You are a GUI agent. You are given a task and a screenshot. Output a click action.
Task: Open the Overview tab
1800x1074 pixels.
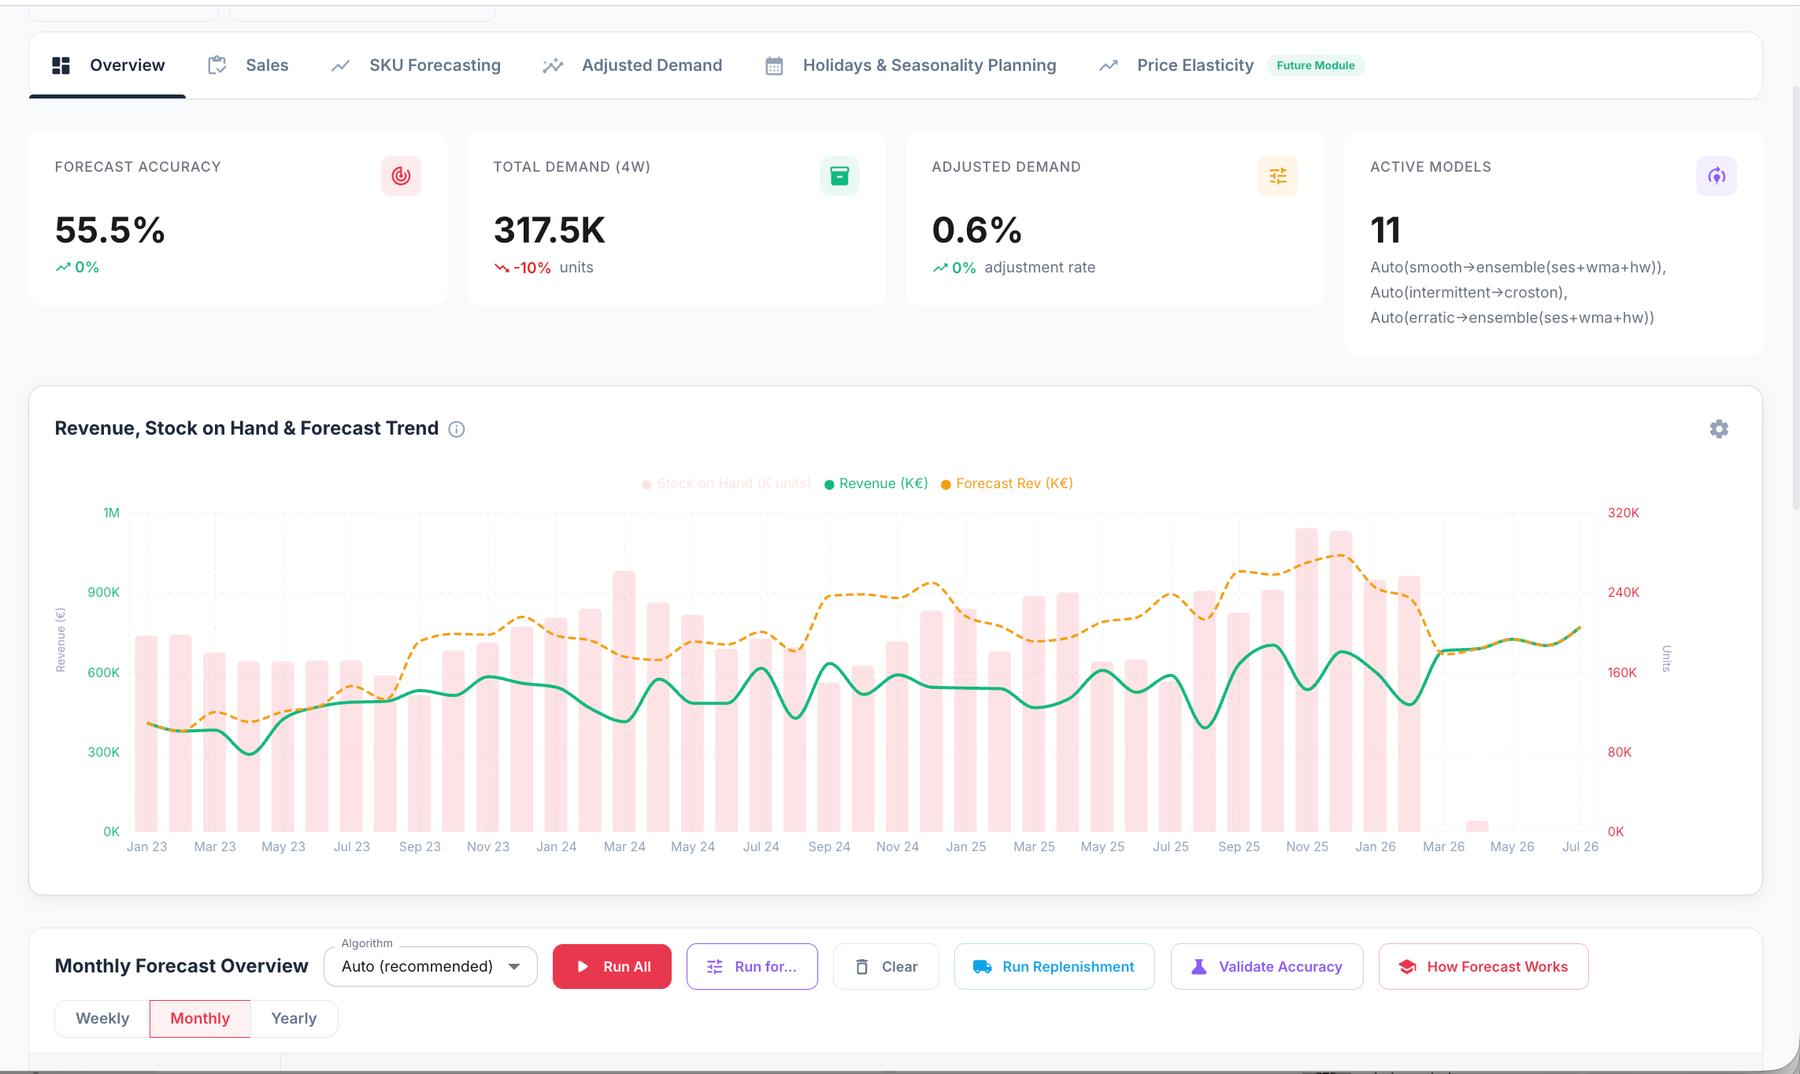coord(108,65)
